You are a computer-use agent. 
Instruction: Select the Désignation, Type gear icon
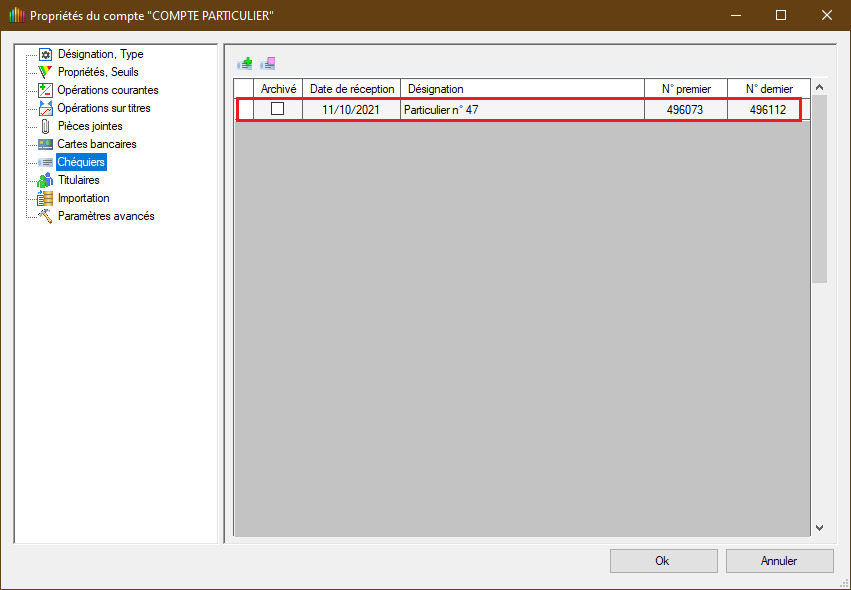point(45,54)
